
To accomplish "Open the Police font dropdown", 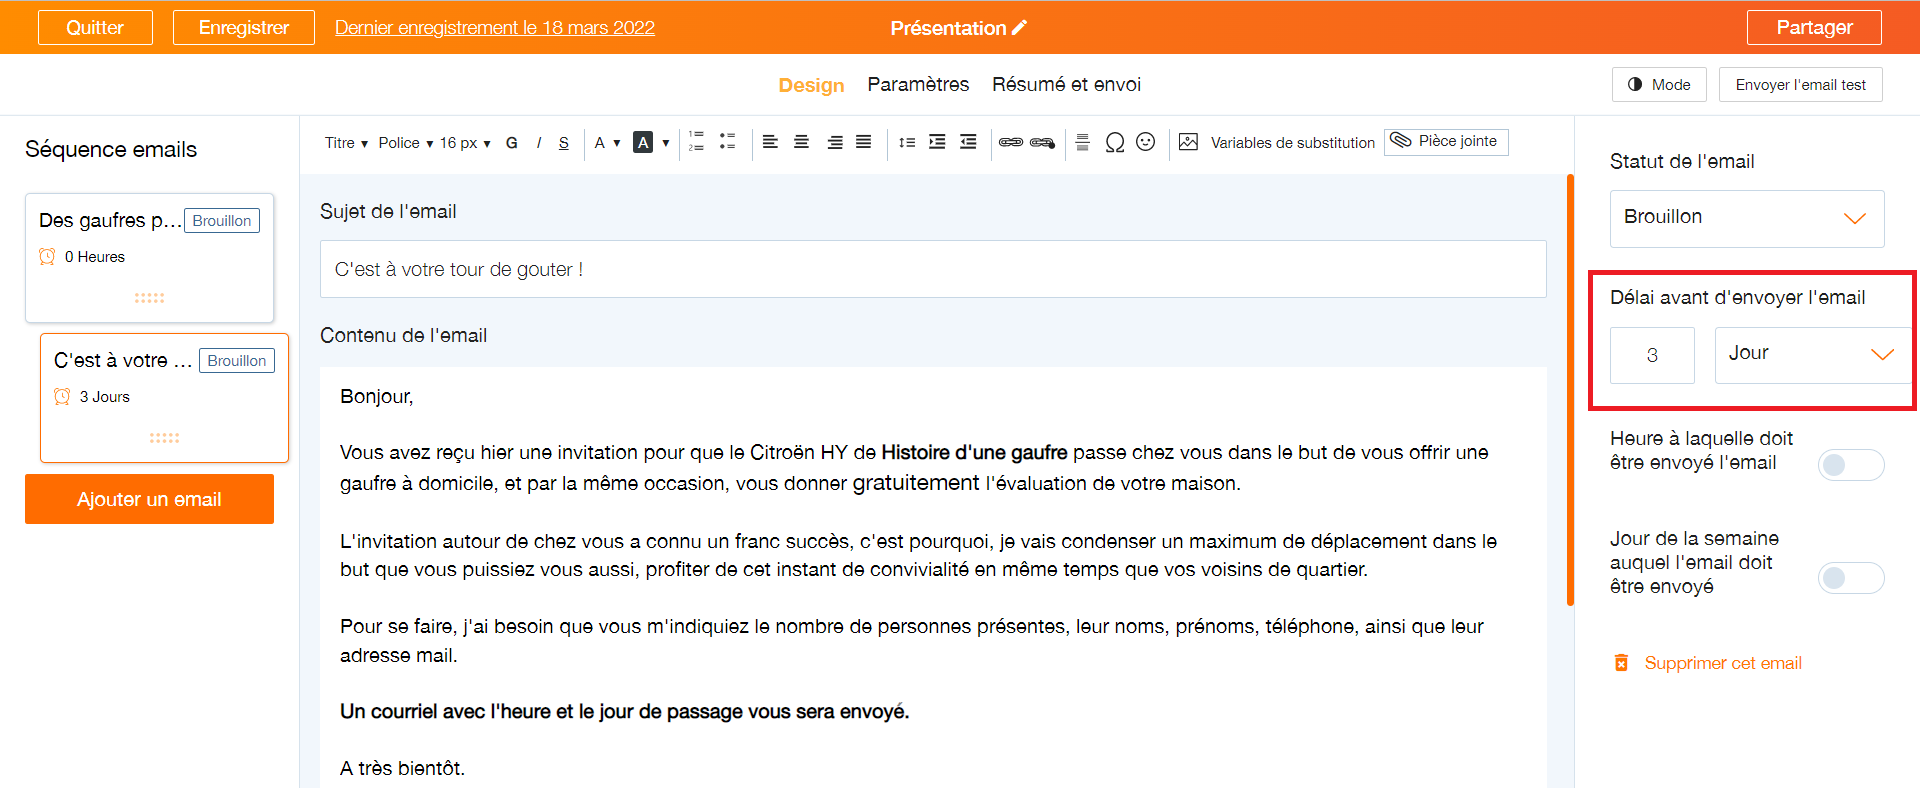I will [x=405, y=143].
